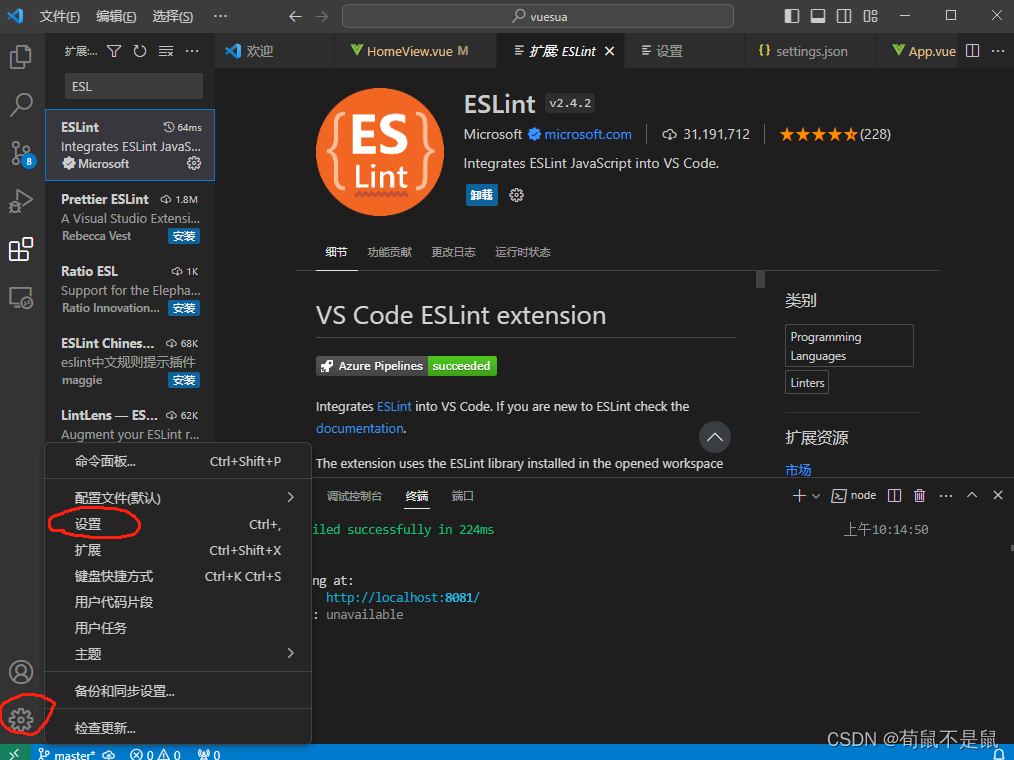The height and width of the screenshot is (760, 1014).
Task: Open the ESLint extension's manage gear in the list
Action: 194,163
